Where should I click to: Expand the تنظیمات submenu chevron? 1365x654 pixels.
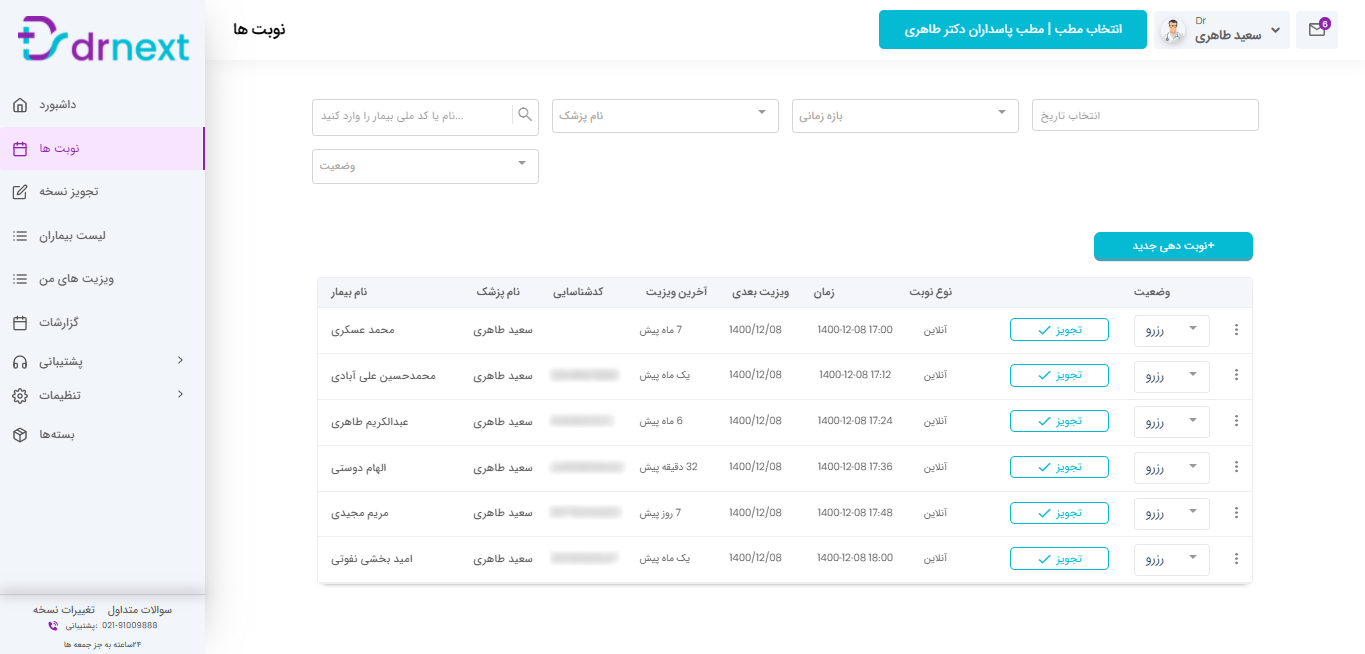[x=180, y=394]
